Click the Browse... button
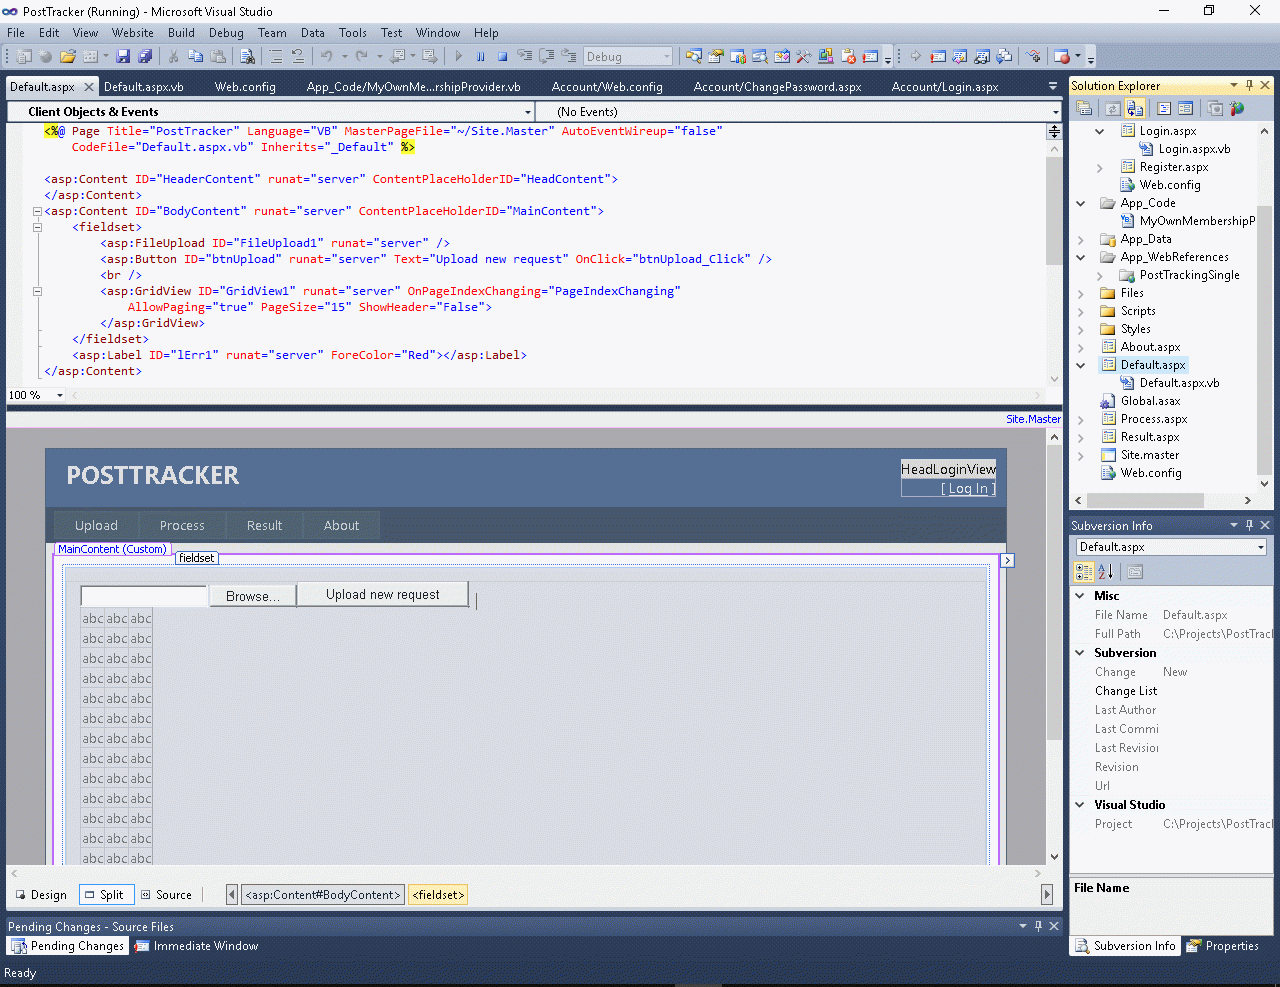 coord(253,596)
